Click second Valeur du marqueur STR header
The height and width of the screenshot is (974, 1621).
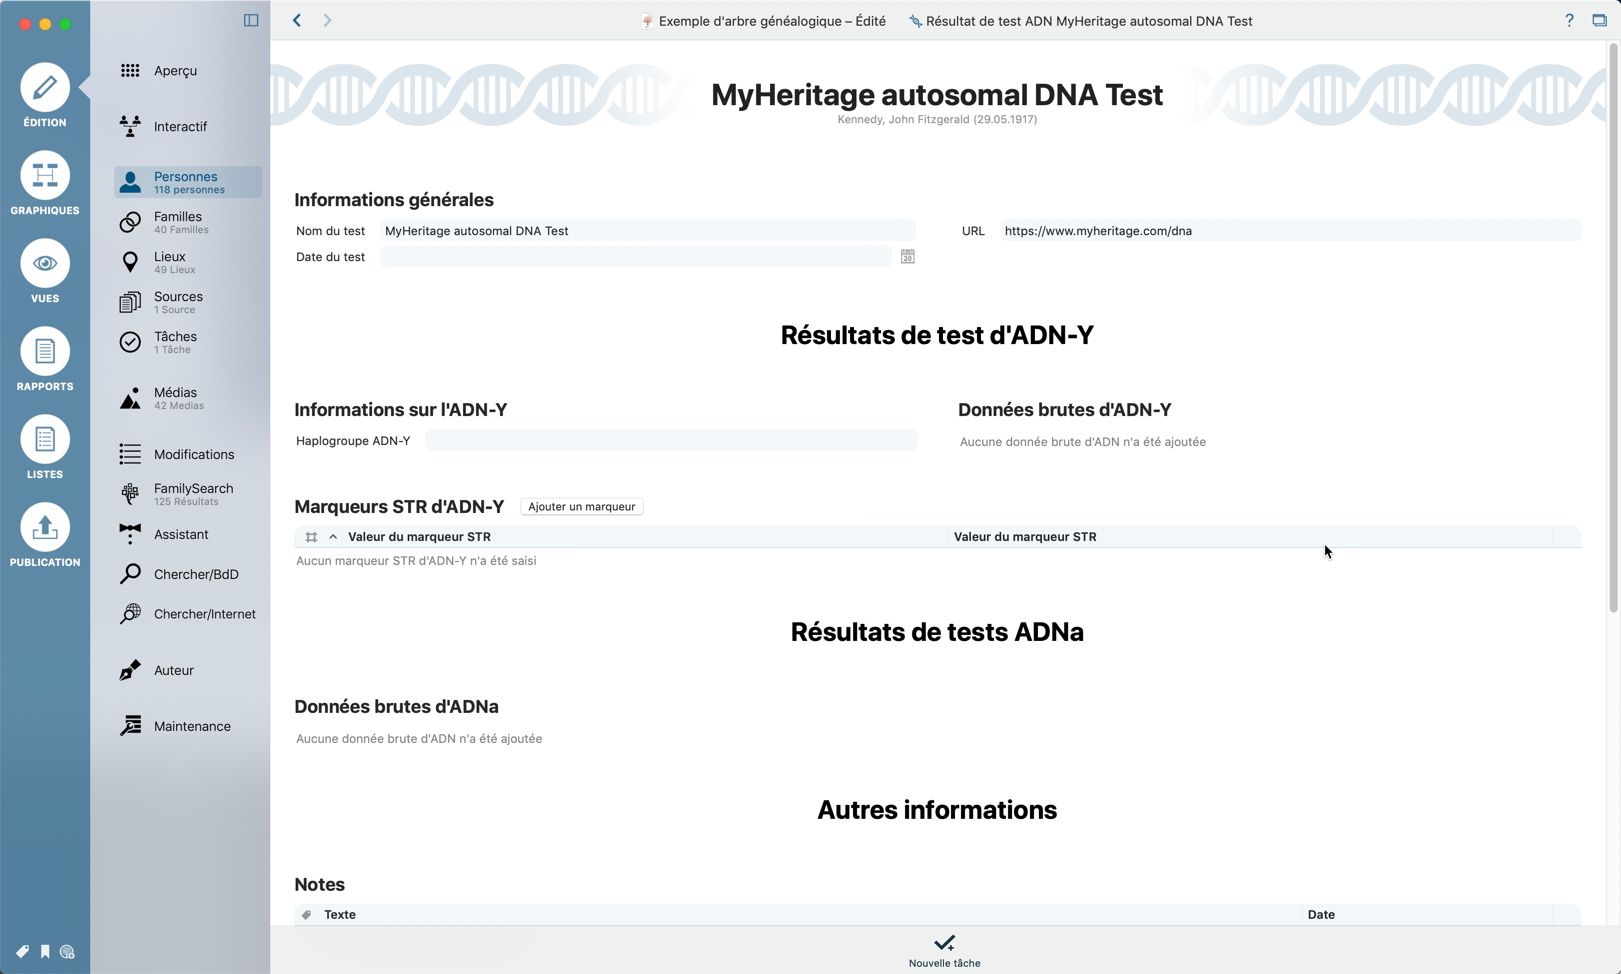point(1025,537)
